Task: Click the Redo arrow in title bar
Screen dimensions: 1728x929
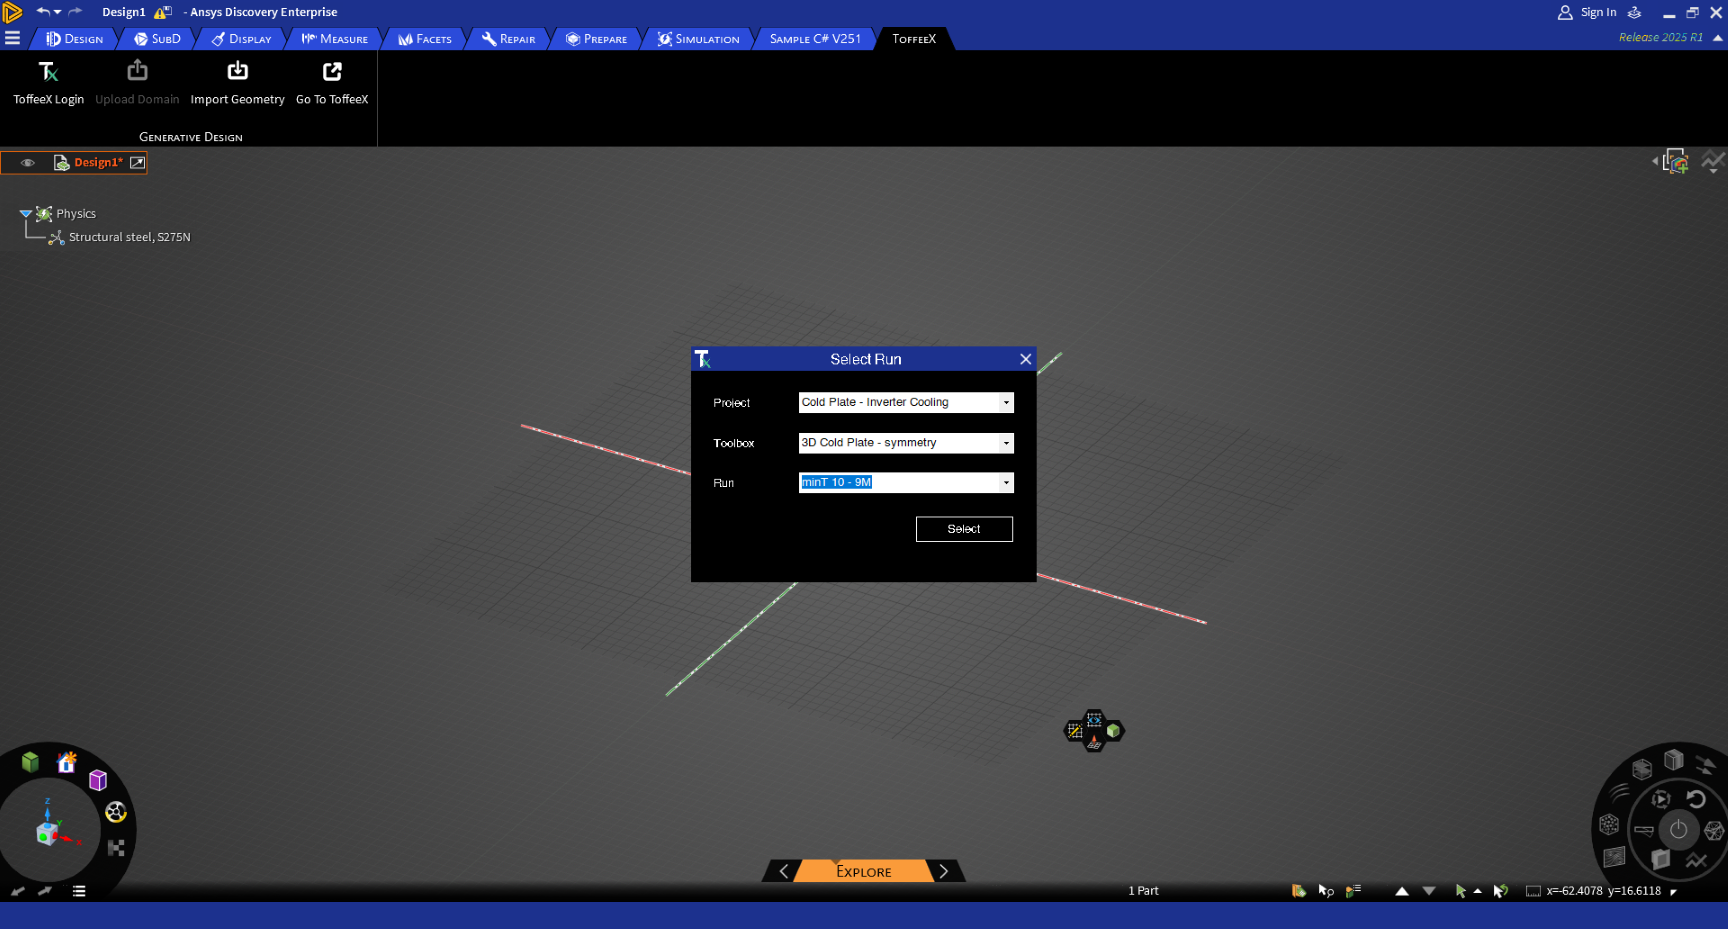Action: 75,11
